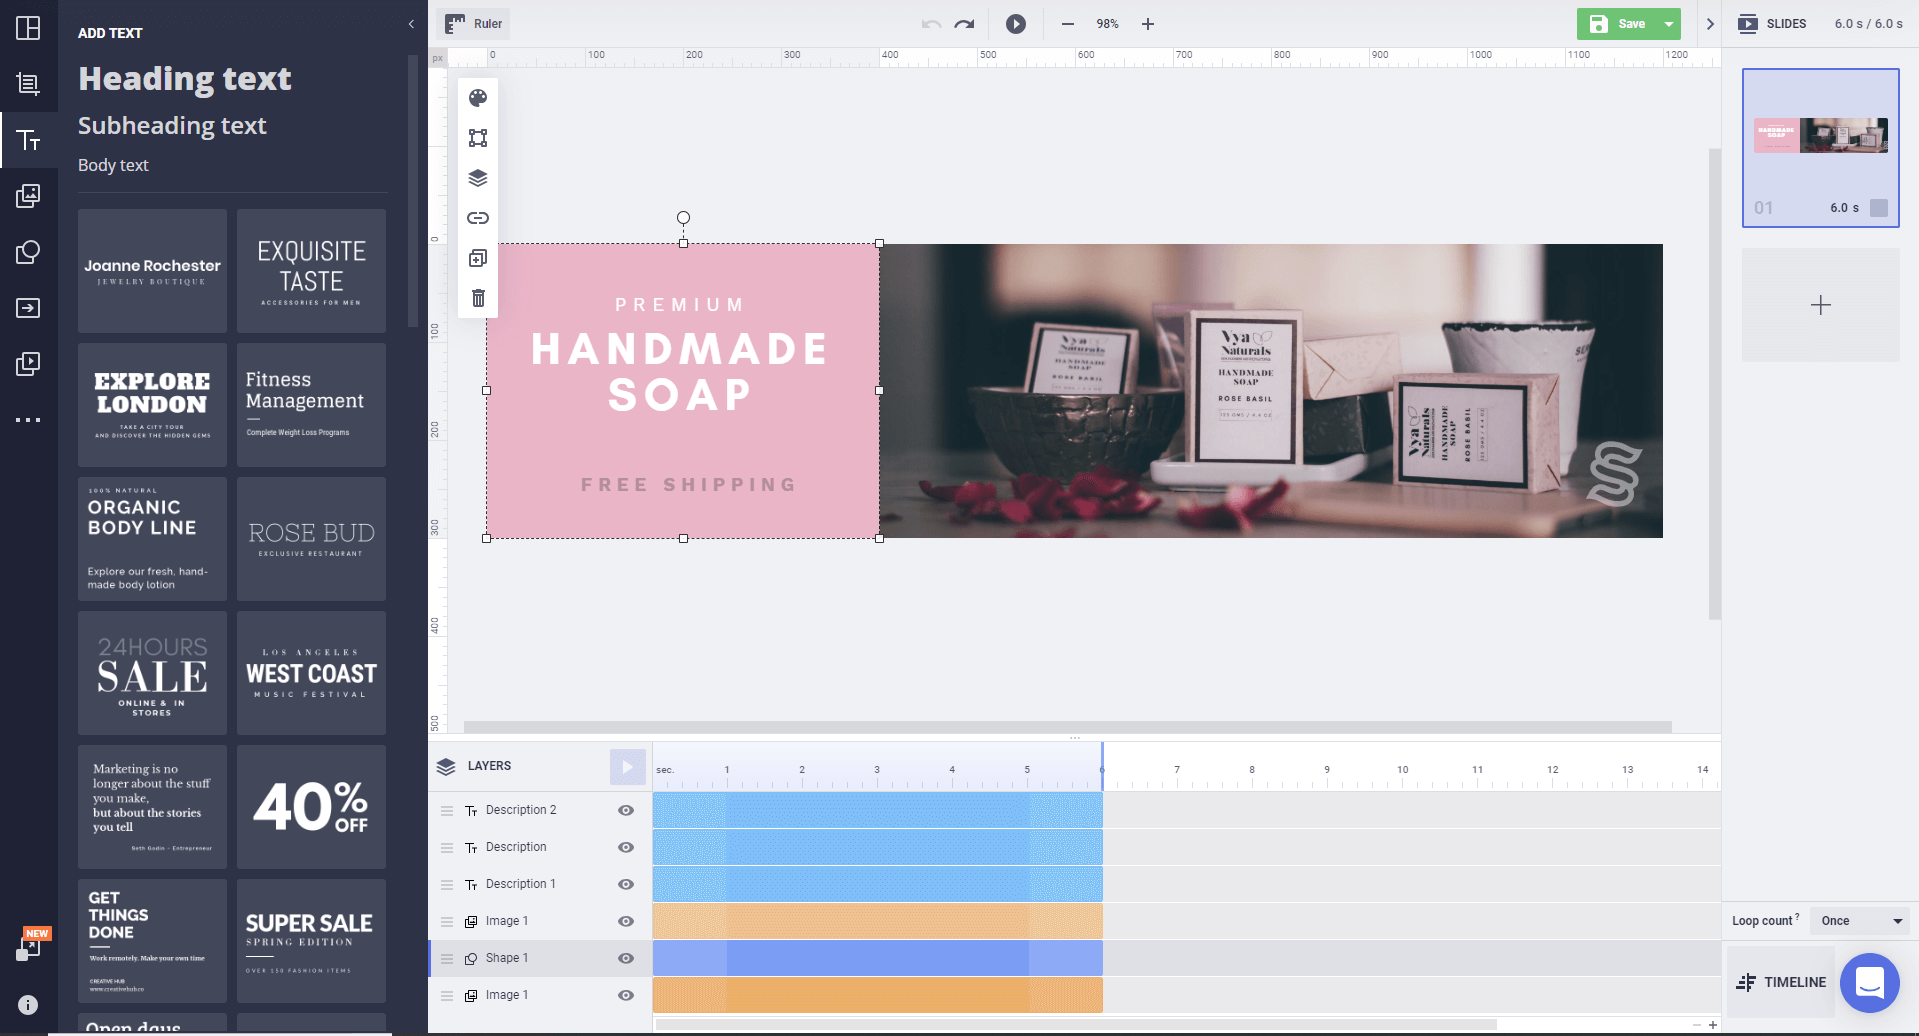Open the Loop count dropdown
The width and height of the screenshot is (1919, 1036).
point(1859,920)
